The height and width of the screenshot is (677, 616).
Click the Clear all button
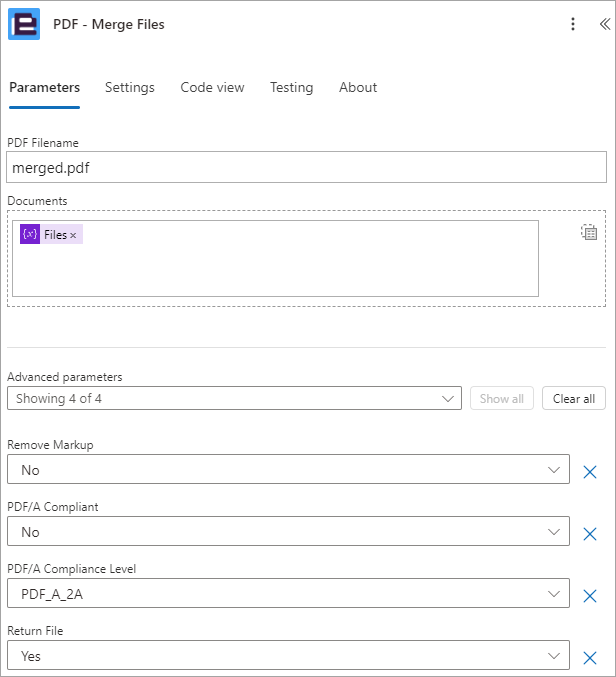click(x=574, y=398)
